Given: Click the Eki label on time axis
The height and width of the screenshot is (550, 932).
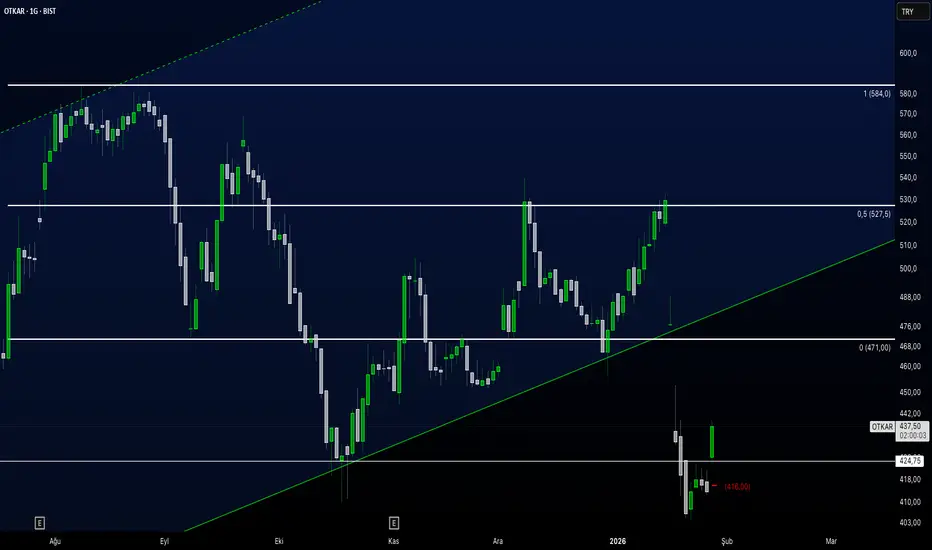Looking at the screenshot, I should point(279,541).
